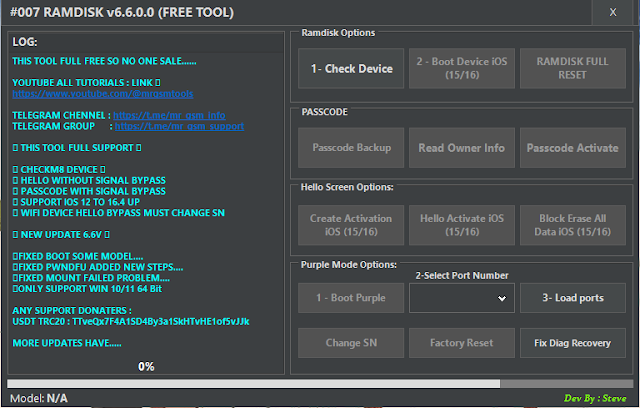
Task: Click 3- Load ports button
Action: point(573,298)
